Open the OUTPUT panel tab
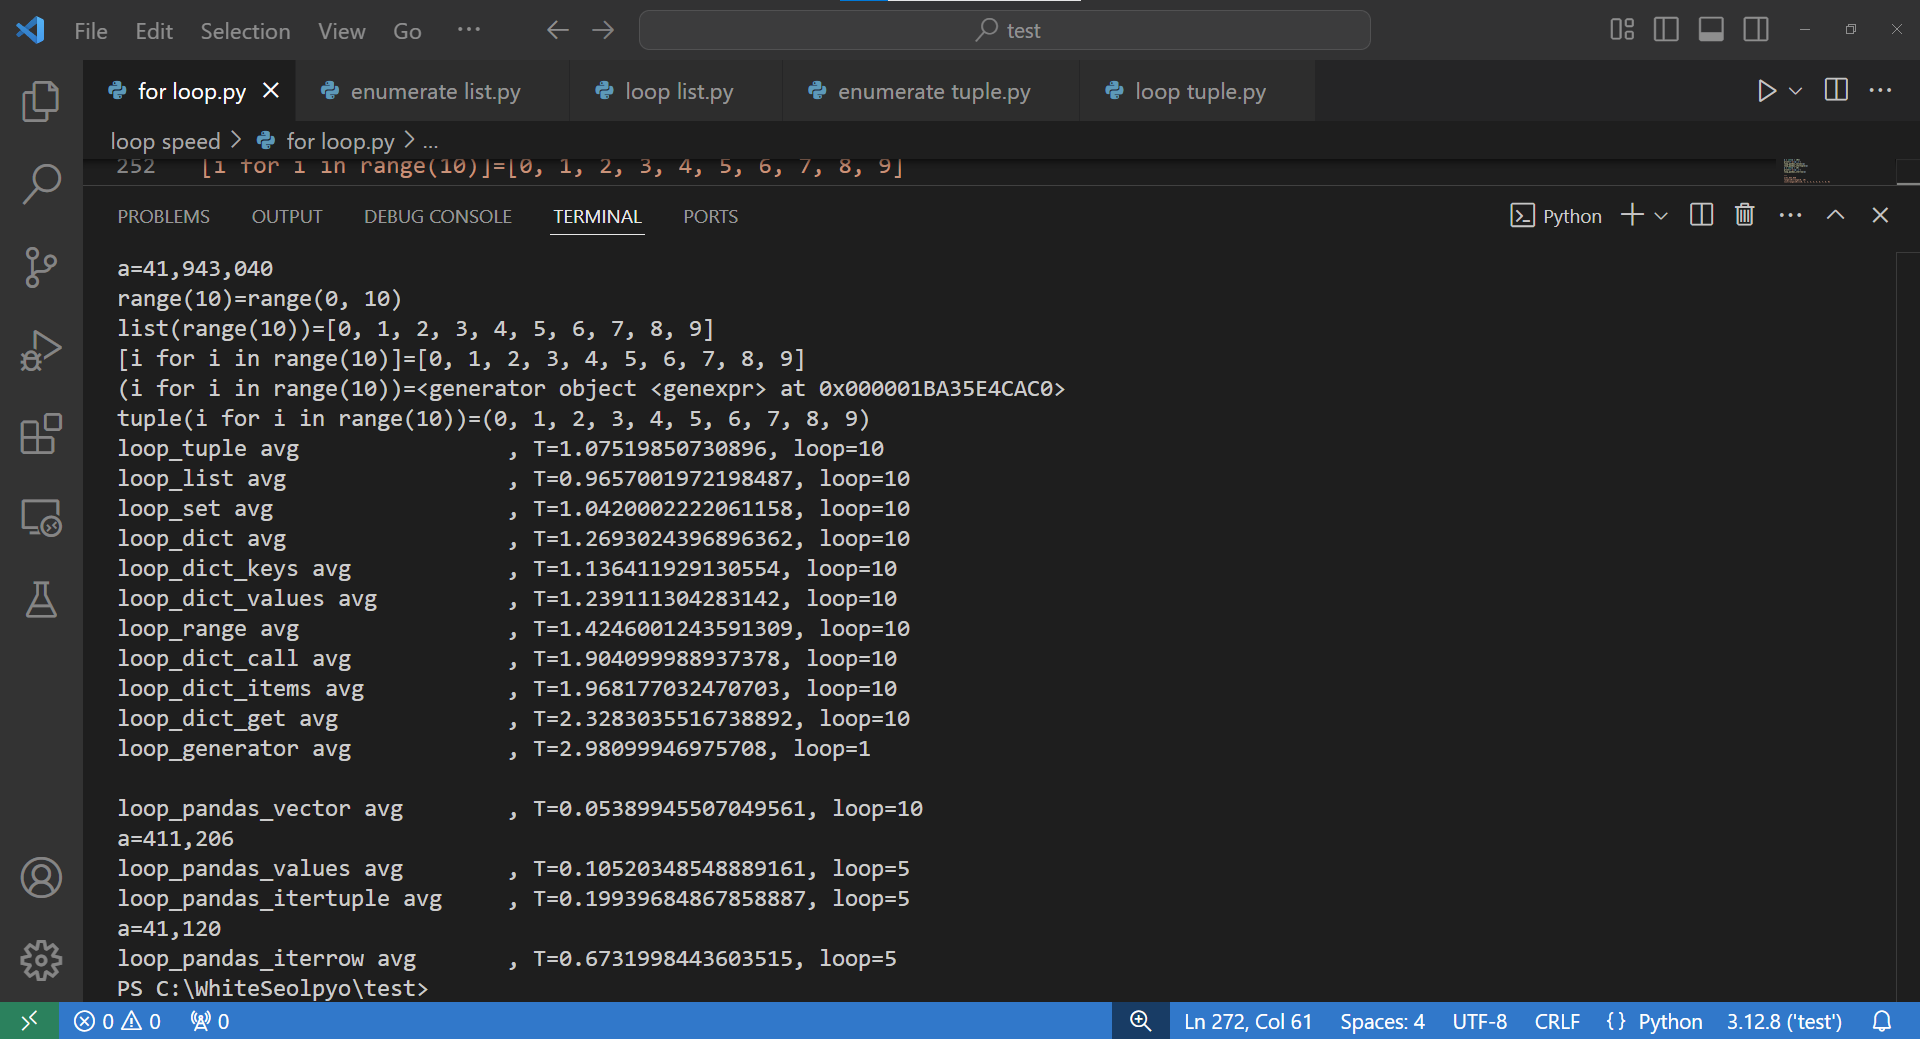 [287, 216]
